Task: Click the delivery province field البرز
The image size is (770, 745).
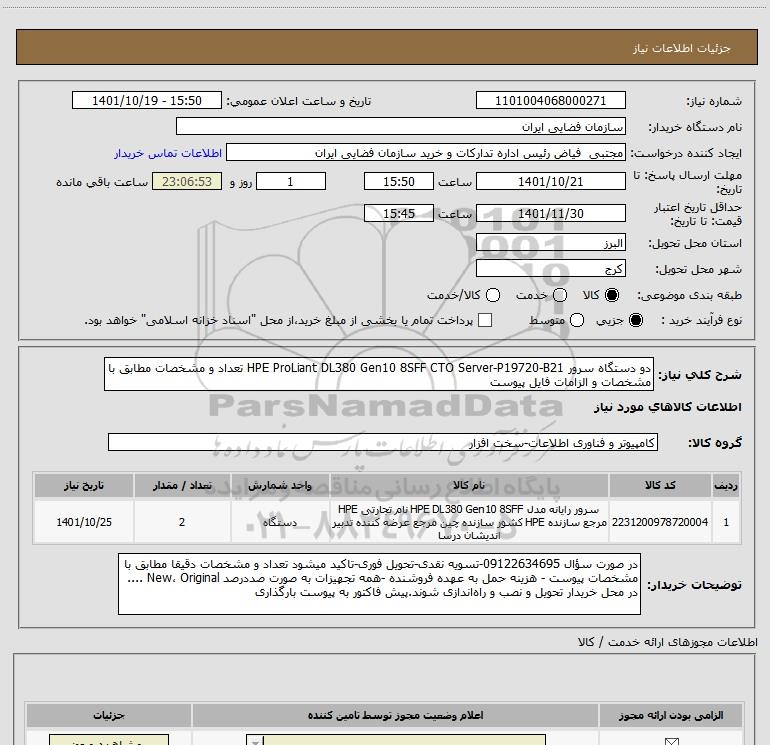Action: coord(550,243)
